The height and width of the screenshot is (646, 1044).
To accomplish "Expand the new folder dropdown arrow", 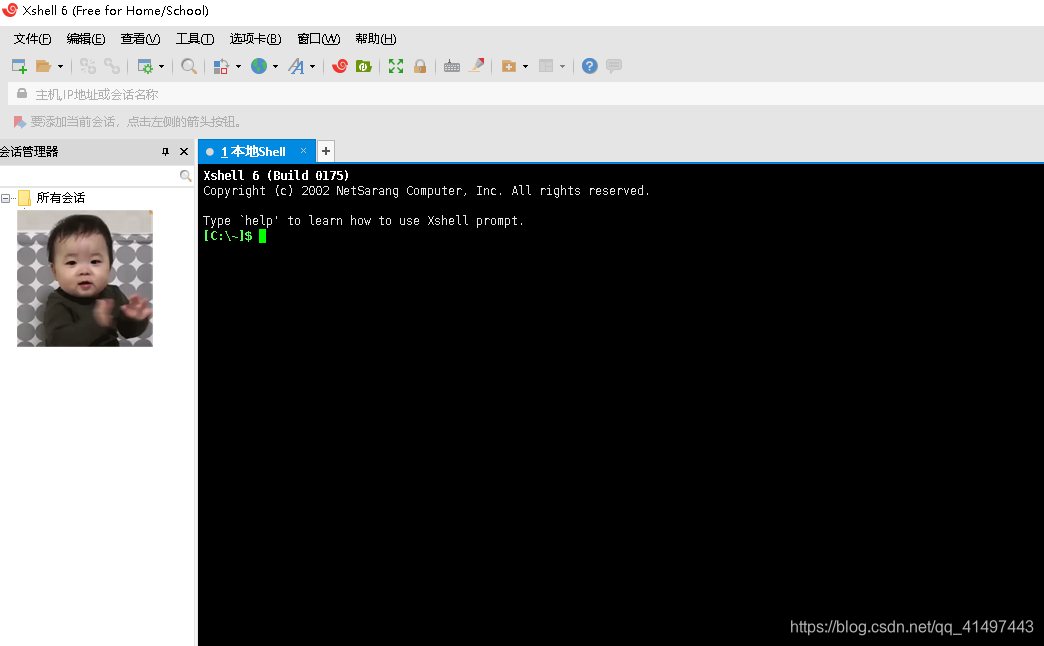I will 525,67.
